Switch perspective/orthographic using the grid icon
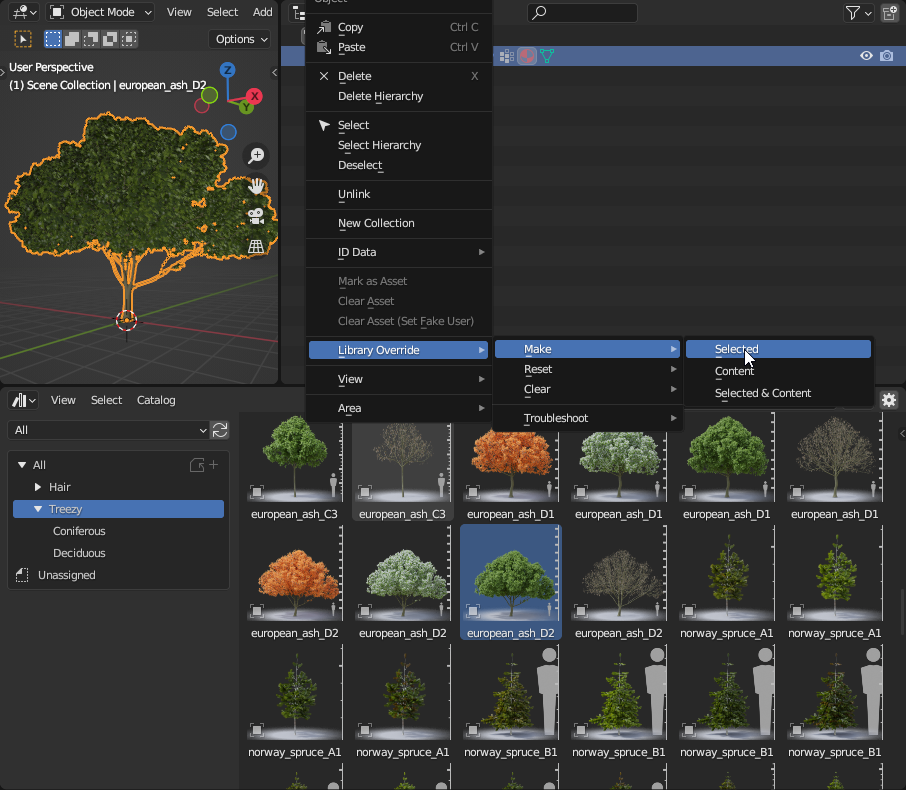 click(x=257, y=246)
